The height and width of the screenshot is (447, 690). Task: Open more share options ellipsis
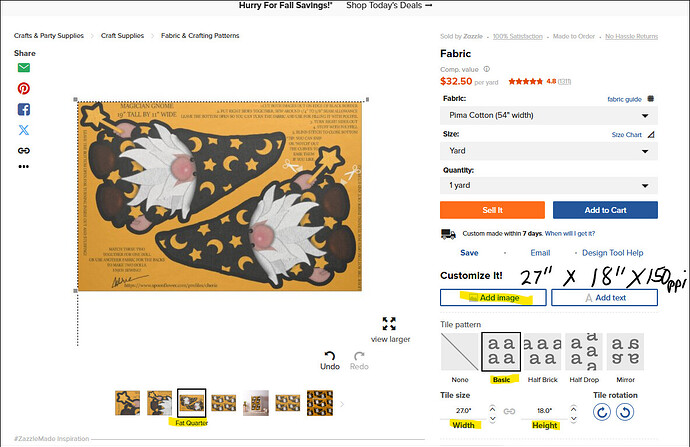point(24,166)
